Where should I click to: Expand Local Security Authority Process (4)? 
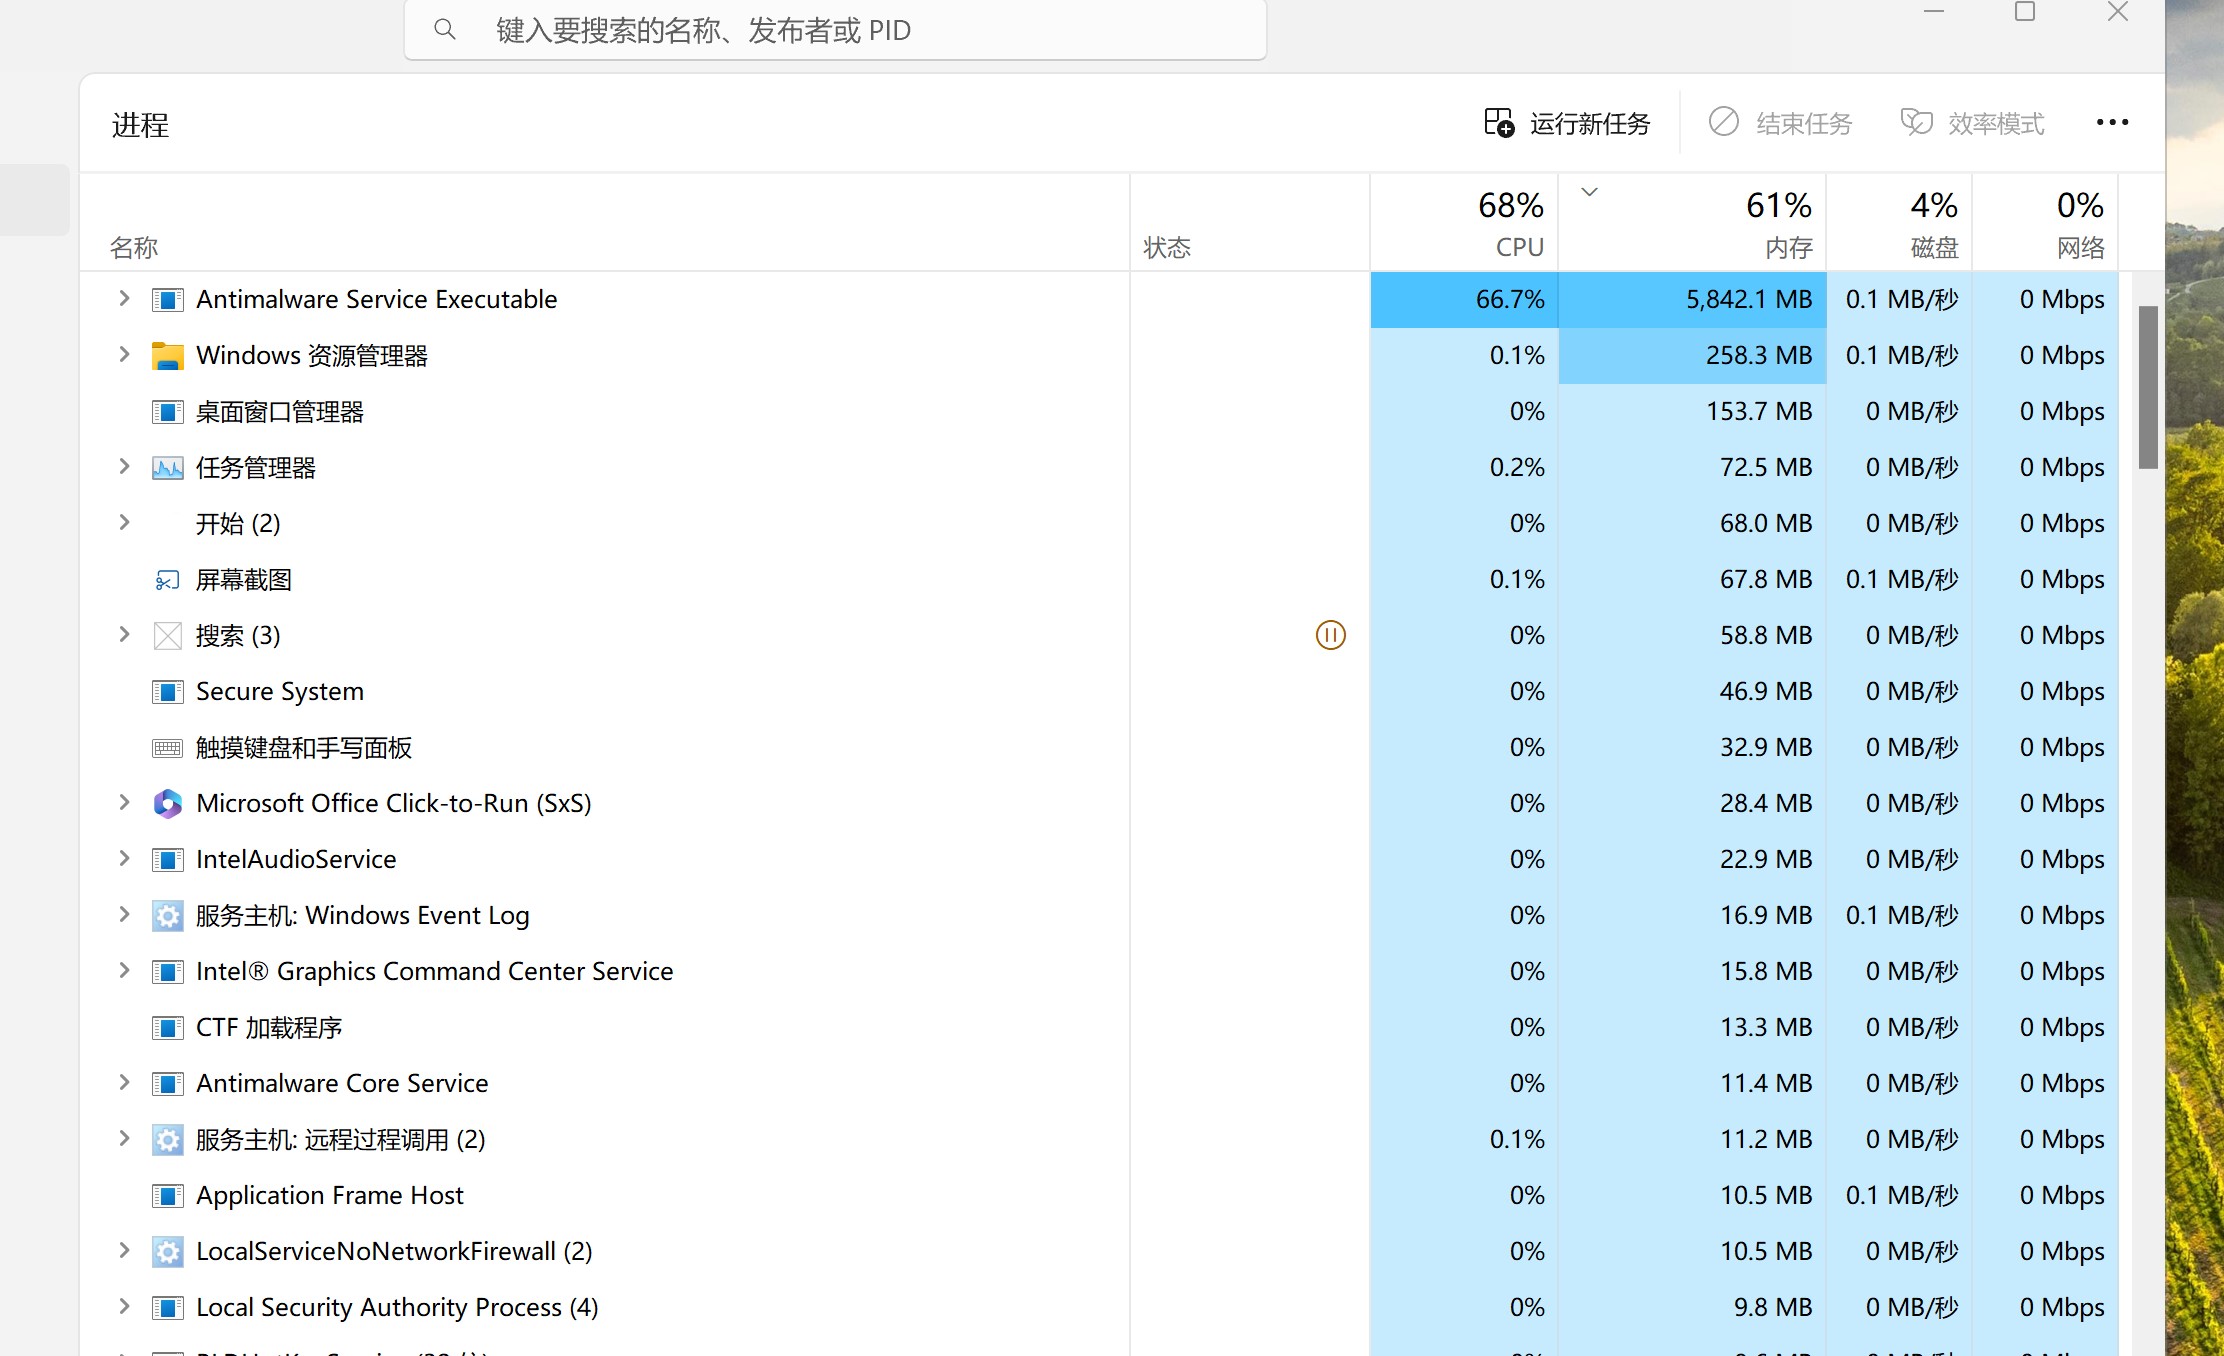[x=124, y=1306]
